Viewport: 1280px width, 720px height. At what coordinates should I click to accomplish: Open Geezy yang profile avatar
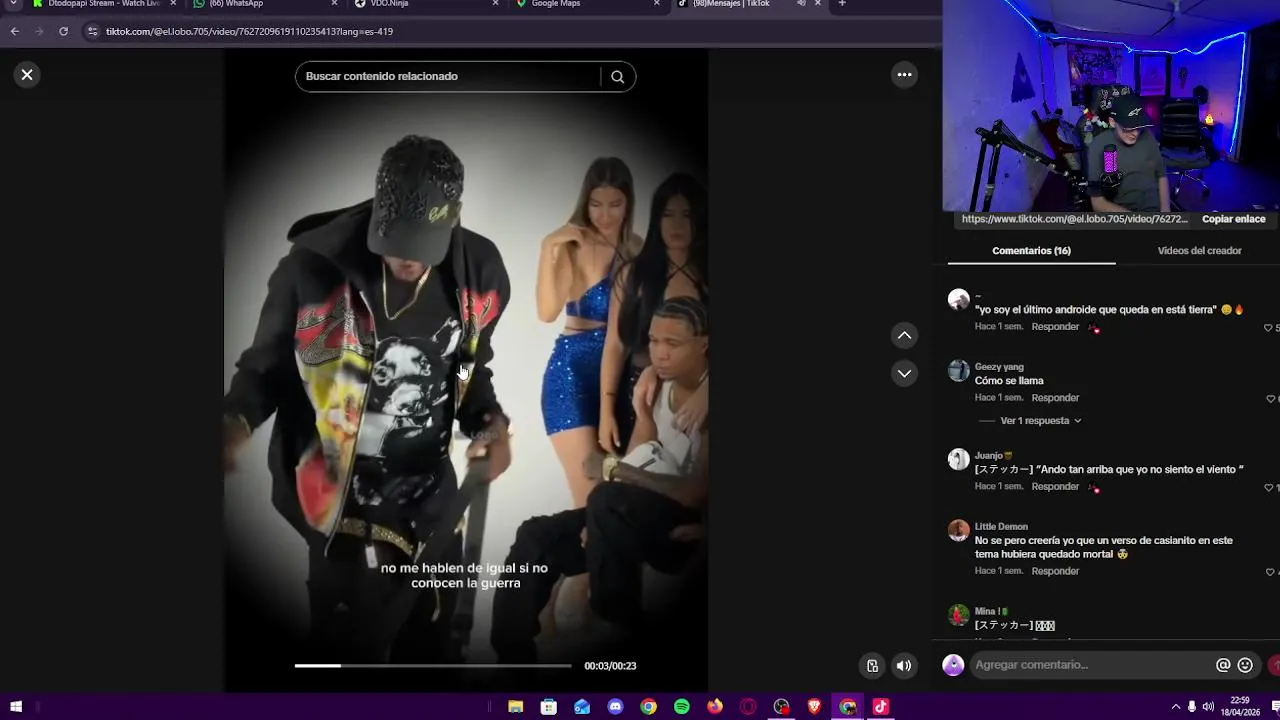coord(958,371)
